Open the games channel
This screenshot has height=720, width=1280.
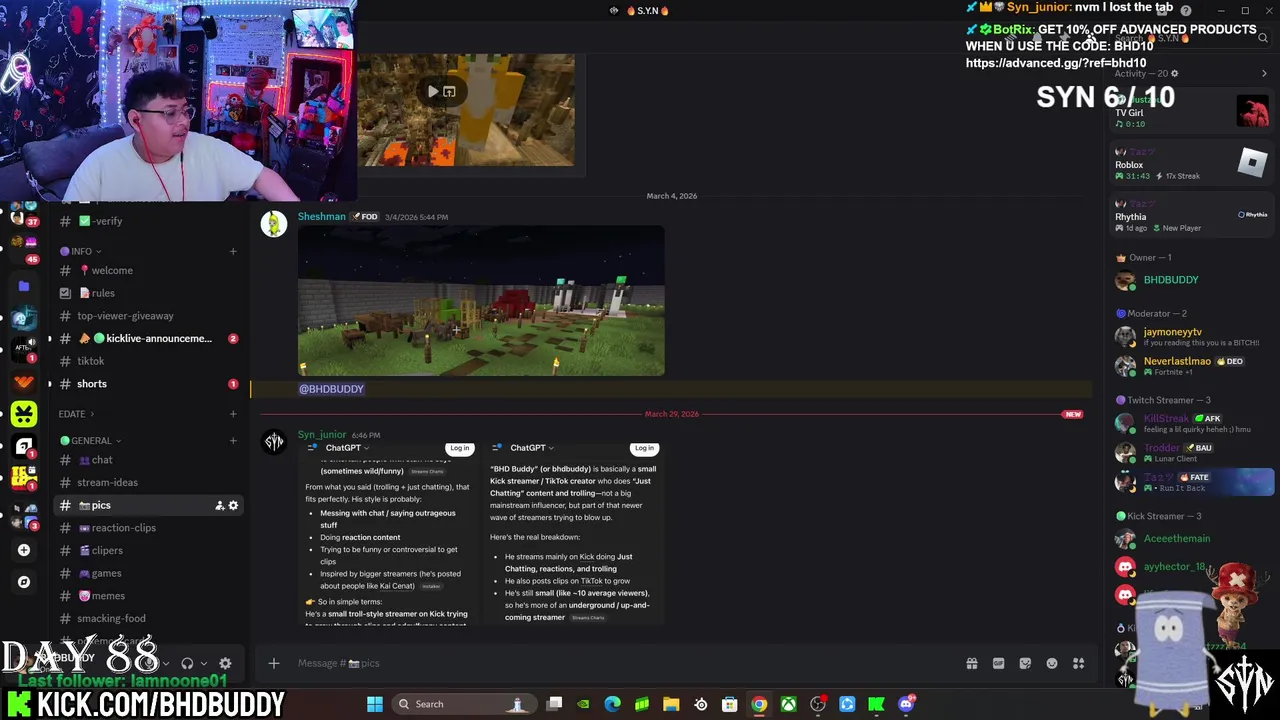coord(148,573)
